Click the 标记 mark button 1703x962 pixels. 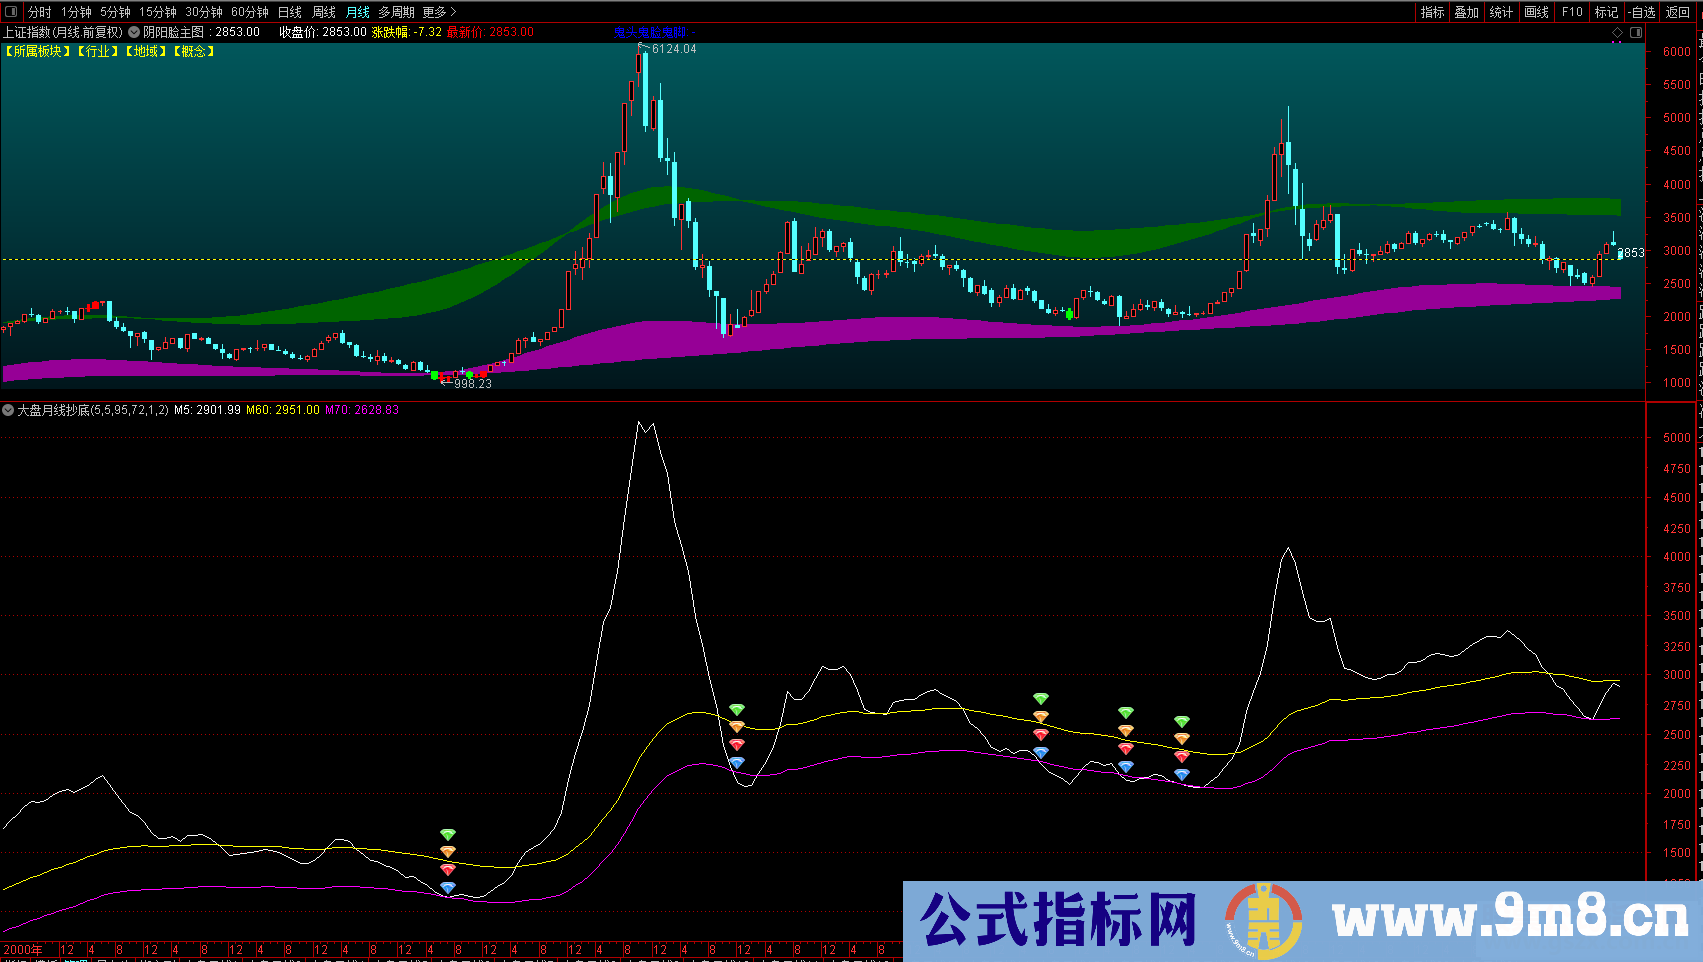tap(1606, 12)
